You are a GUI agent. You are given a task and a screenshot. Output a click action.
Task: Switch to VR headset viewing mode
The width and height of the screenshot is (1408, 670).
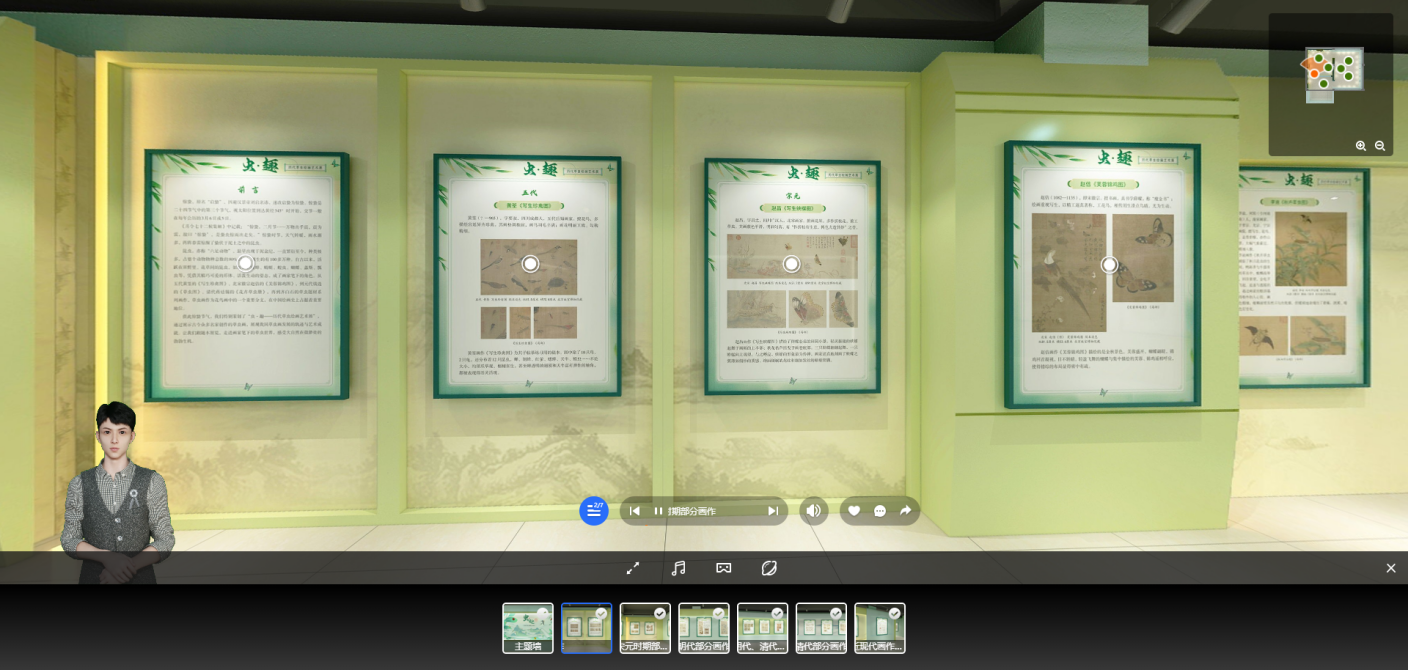[x=724, y=568]
